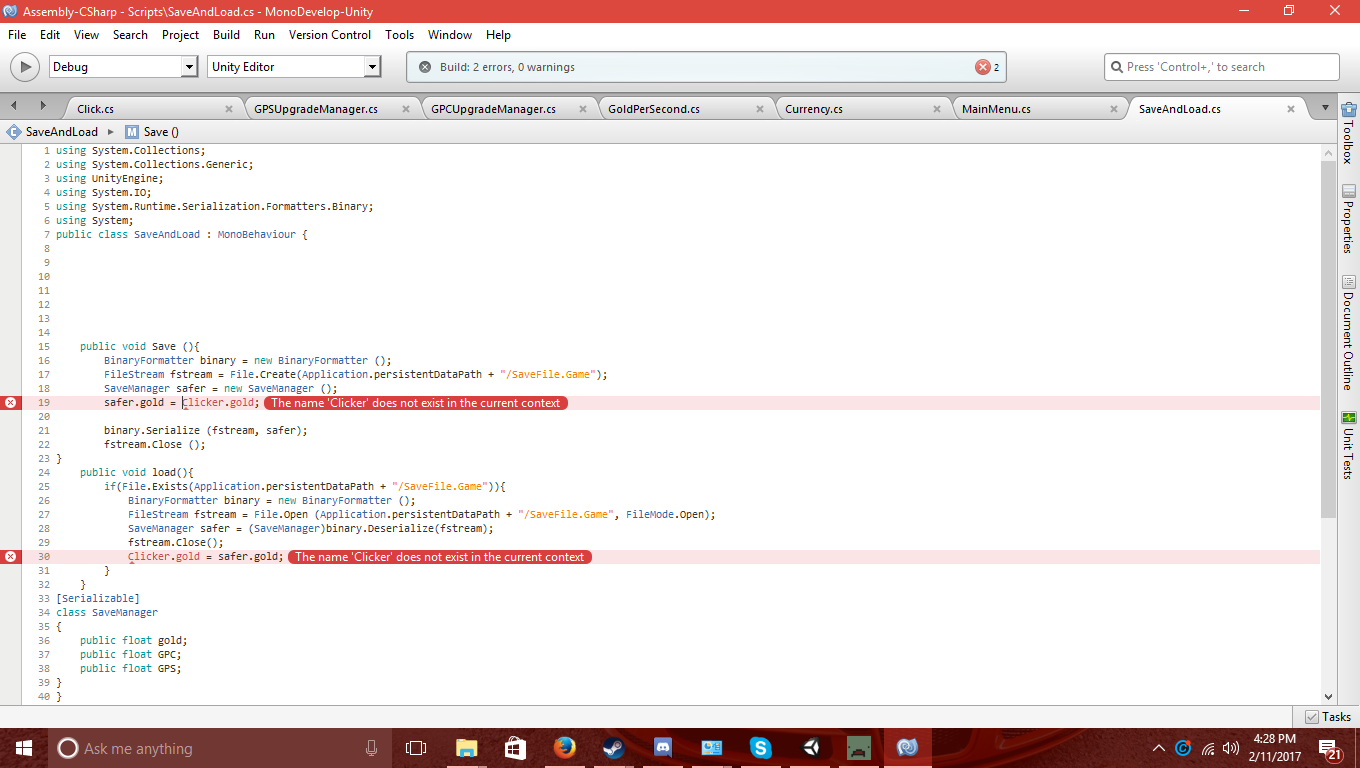Click the error marker on line 30

(10, 556)
